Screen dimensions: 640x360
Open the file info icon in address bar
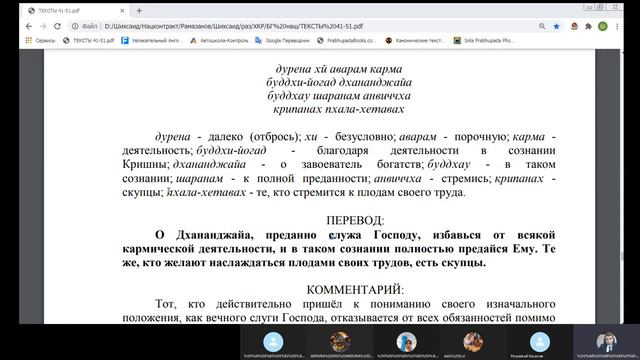coord(75,26)
